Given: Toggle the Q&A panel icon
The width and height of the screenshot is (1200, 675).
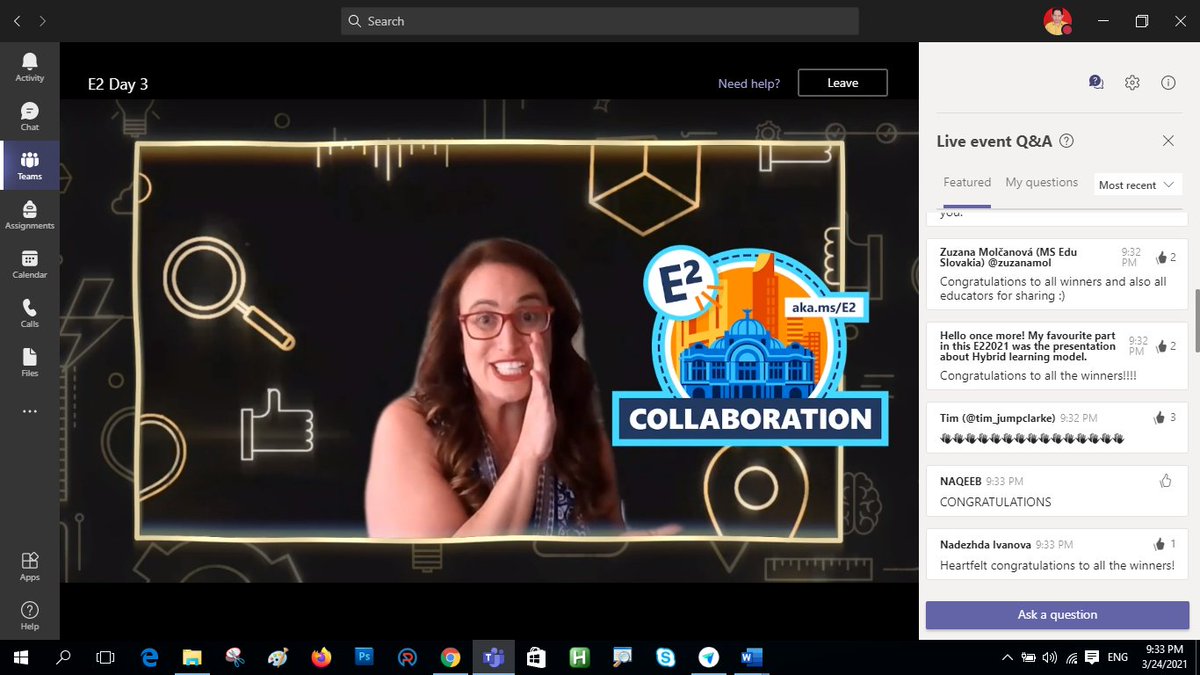Looking at the screenshot, I should [x=1096, y=83].
